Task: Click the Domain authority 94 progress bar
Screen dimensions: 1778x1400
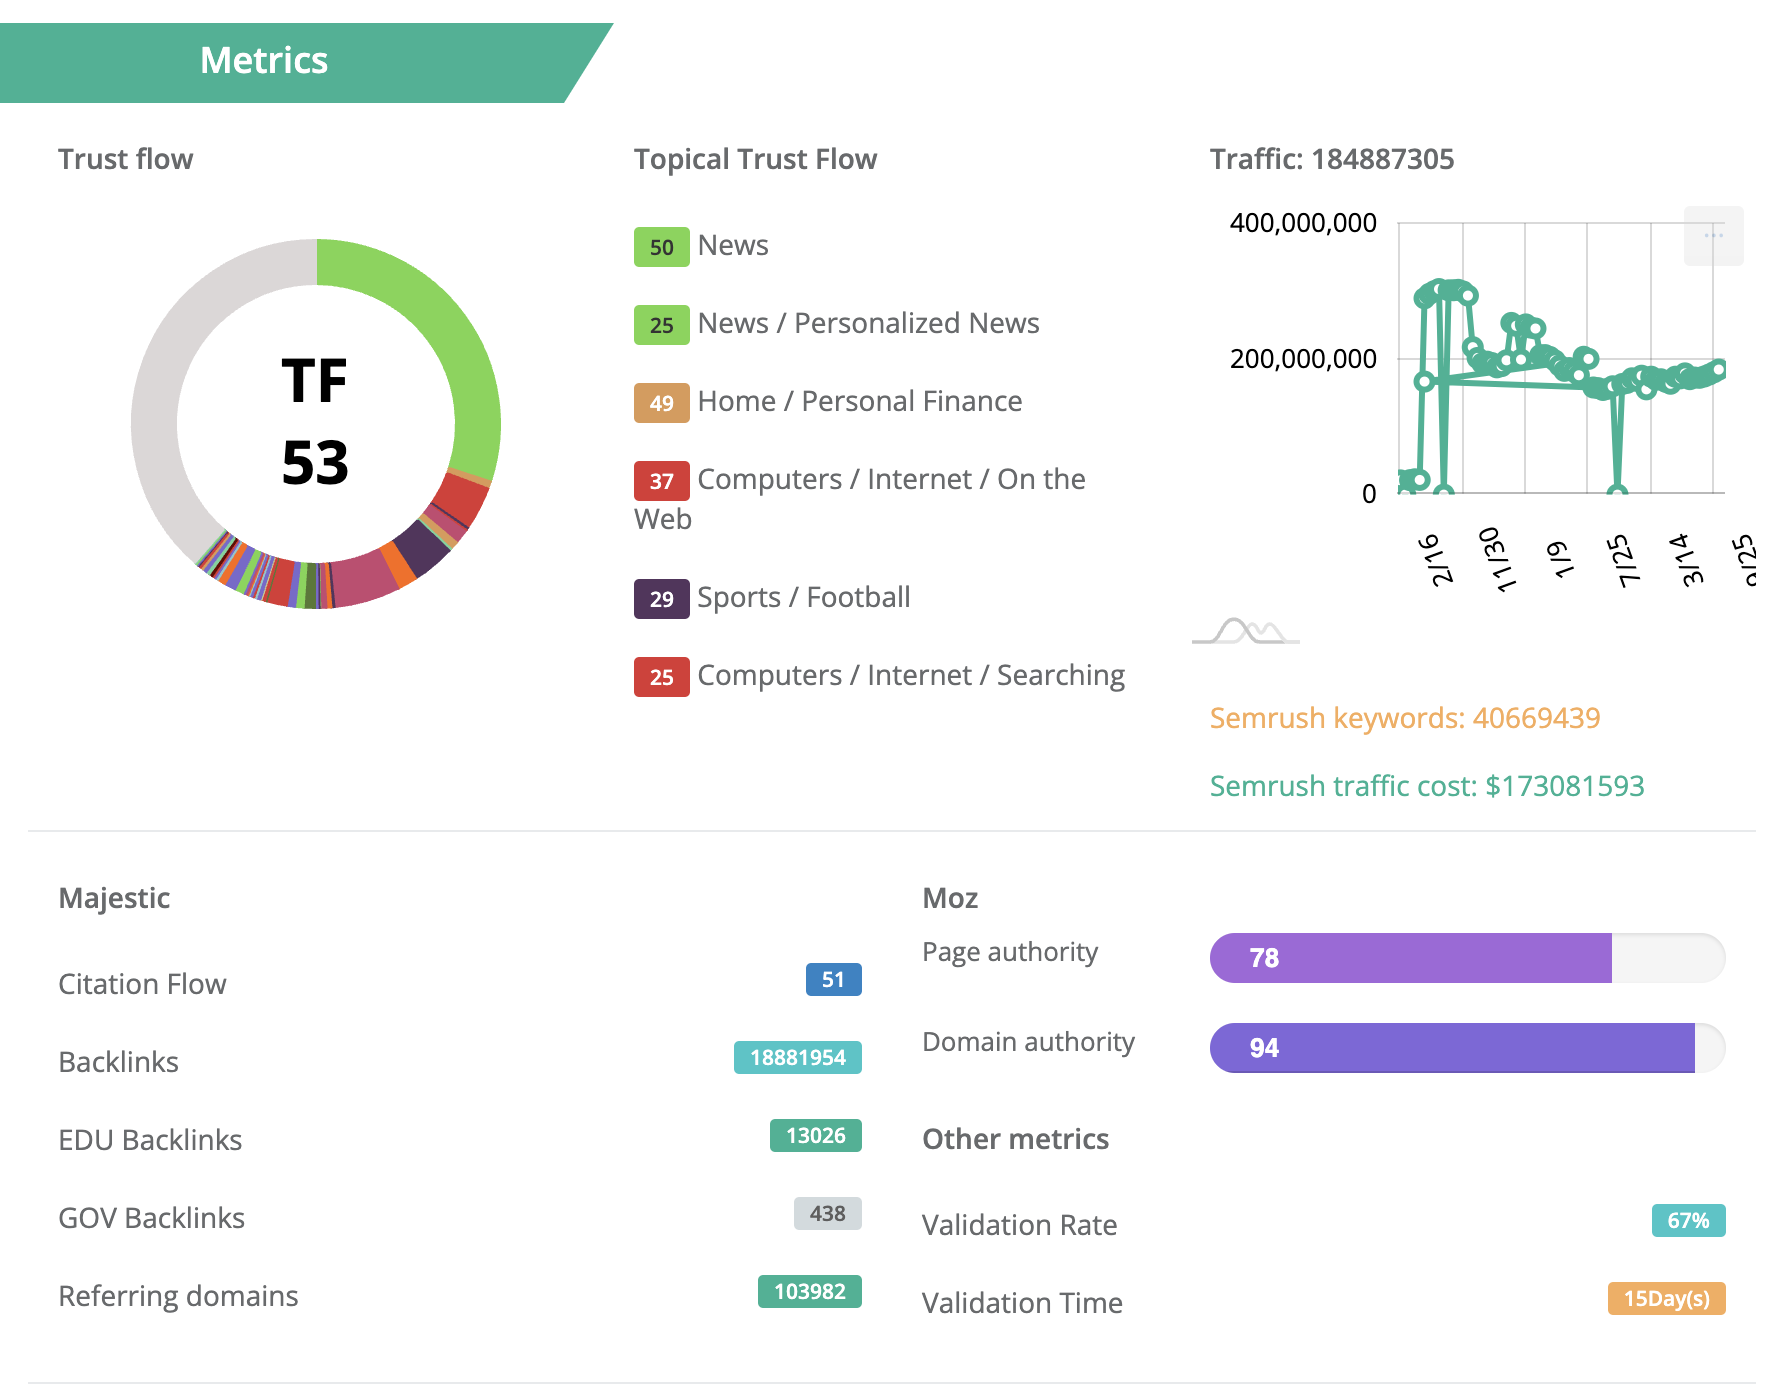Action: (1466, 1048)
